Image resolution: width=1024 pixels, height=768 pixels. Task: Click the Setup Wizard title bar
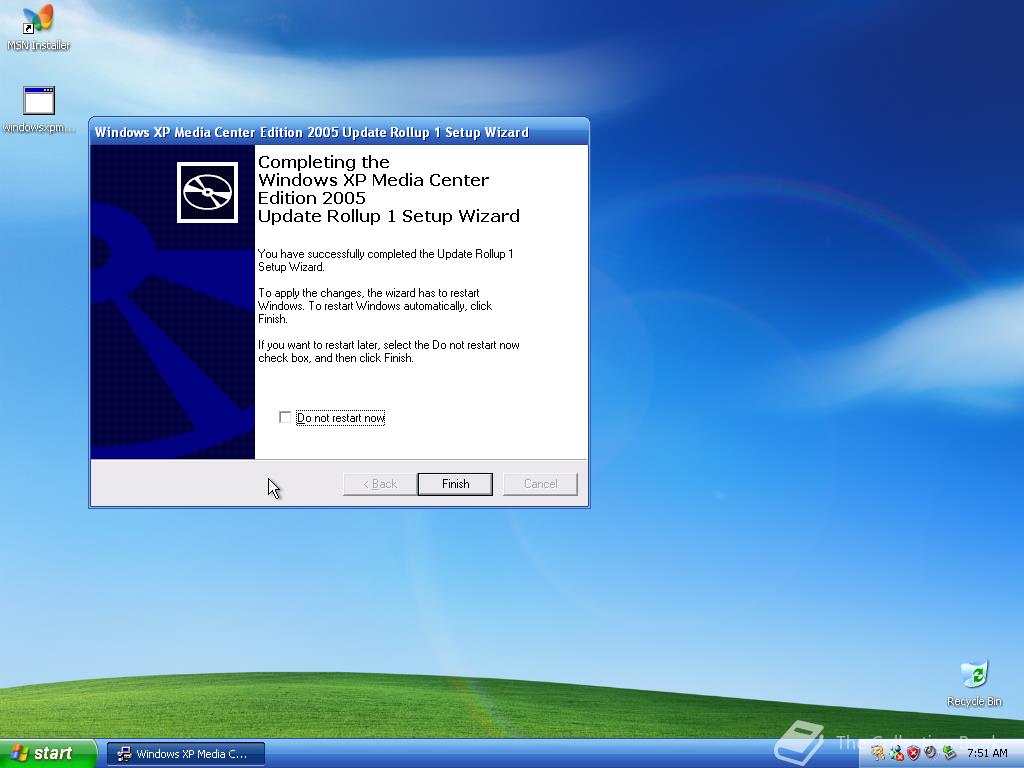(300, 131)
